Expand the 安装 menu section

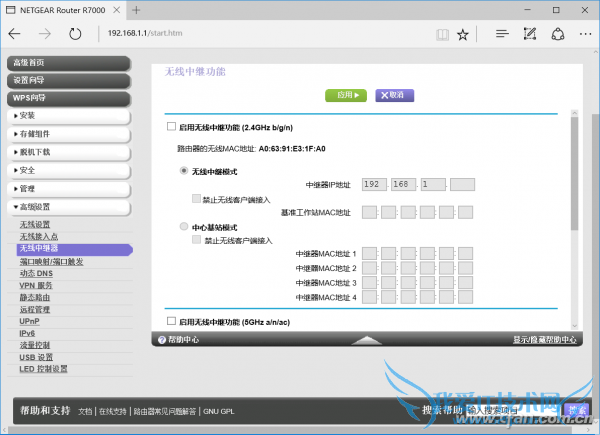click(x=69, y=116)
